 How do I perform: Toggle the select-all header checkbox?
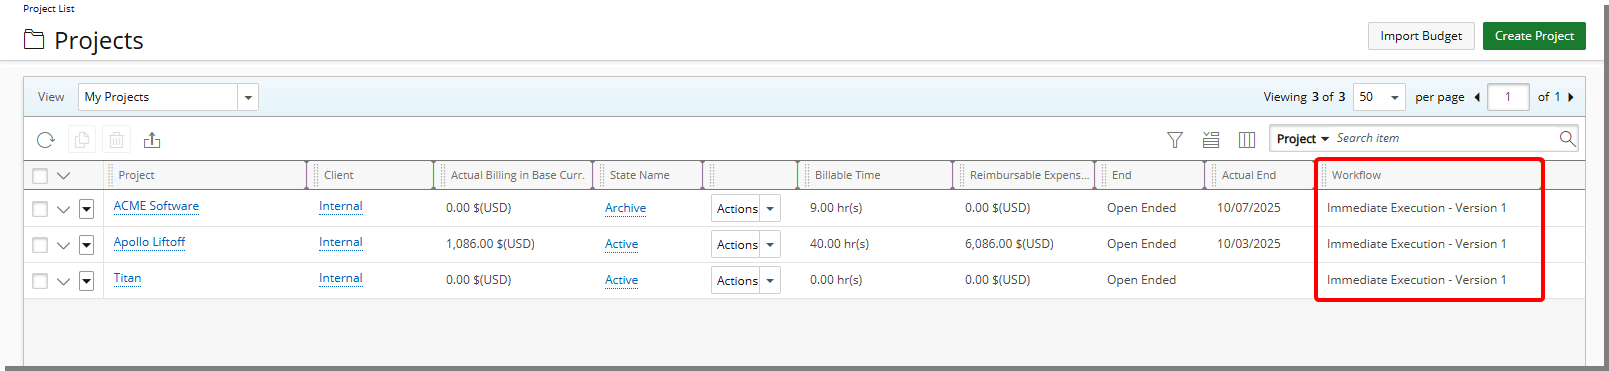[x=40, y=176]
